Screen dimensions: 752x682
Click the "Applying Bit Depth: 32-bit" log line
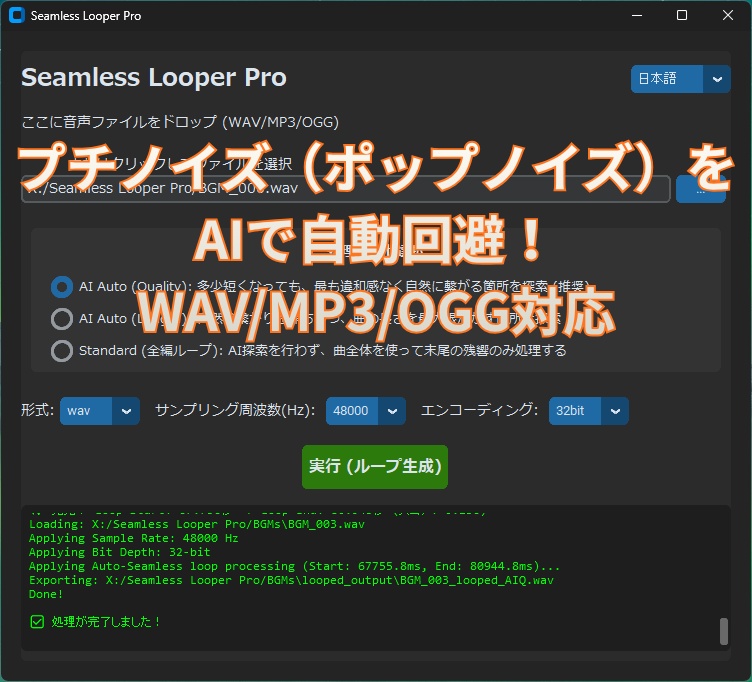point(119,552)
